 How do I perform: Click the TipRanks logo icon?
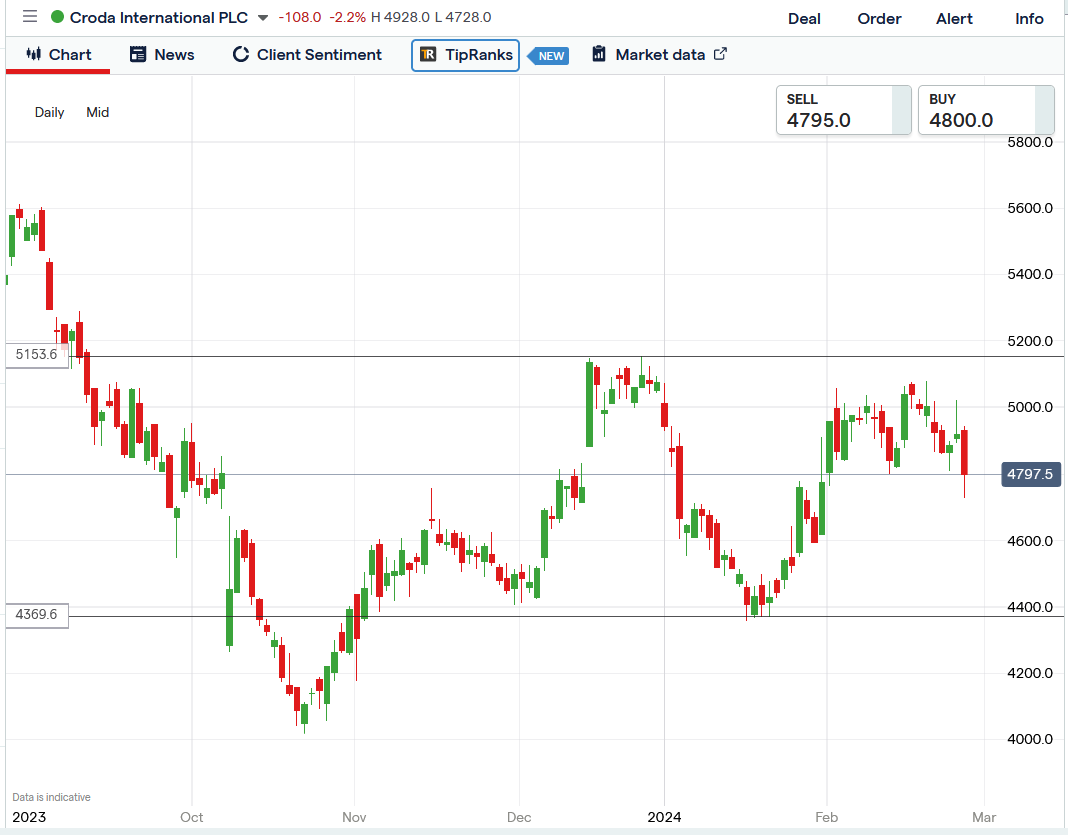(x=428, y=54)
